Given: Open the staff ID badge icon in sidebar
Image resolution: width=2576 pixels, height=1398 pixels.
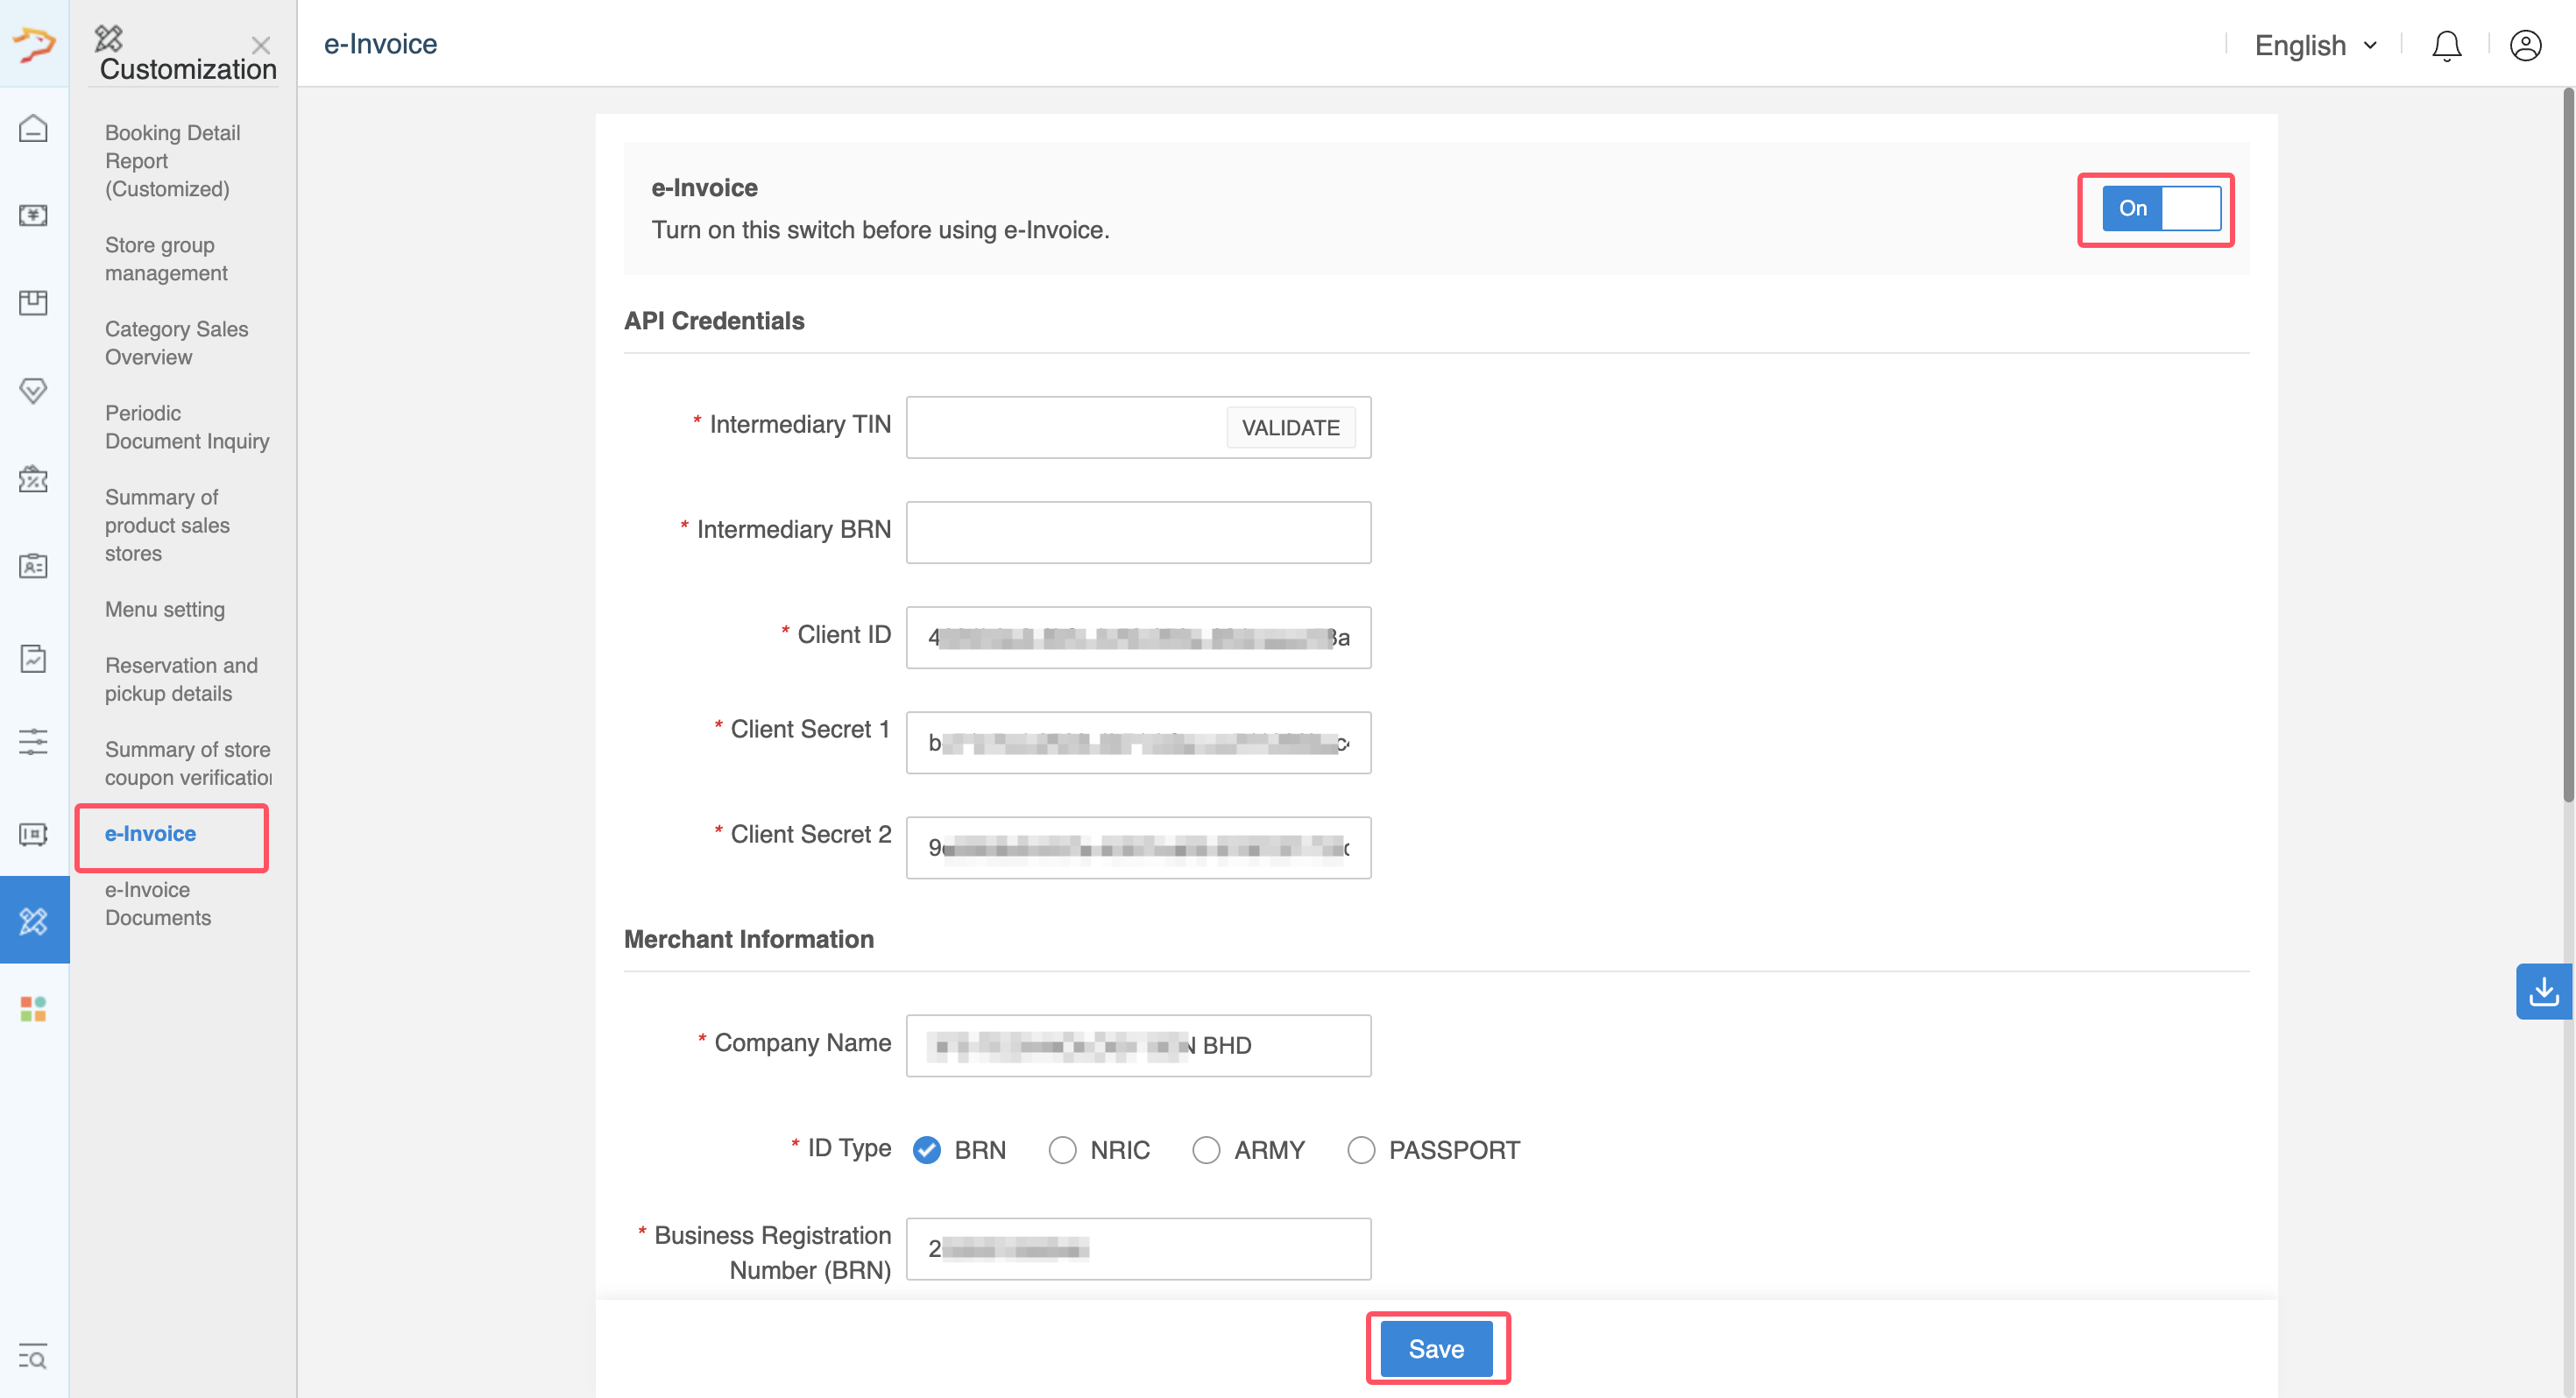Looking at the screenshot, I should tap(34, 566).
